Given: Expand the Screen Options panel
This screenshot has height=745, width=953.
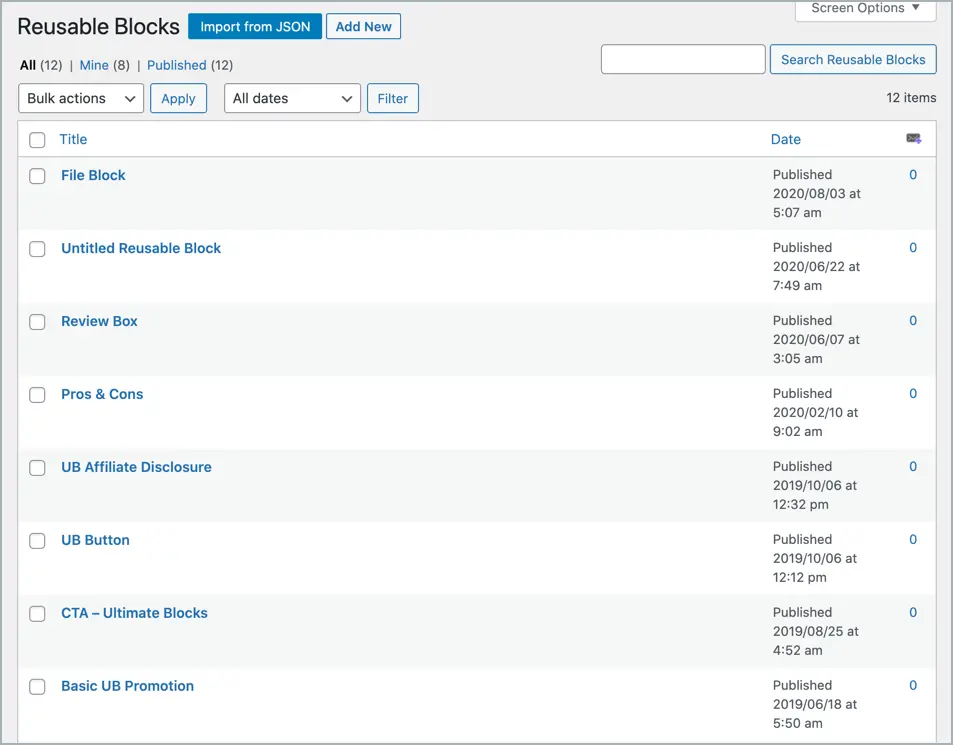Looking at the screenshot, I should tap(865, 9).
